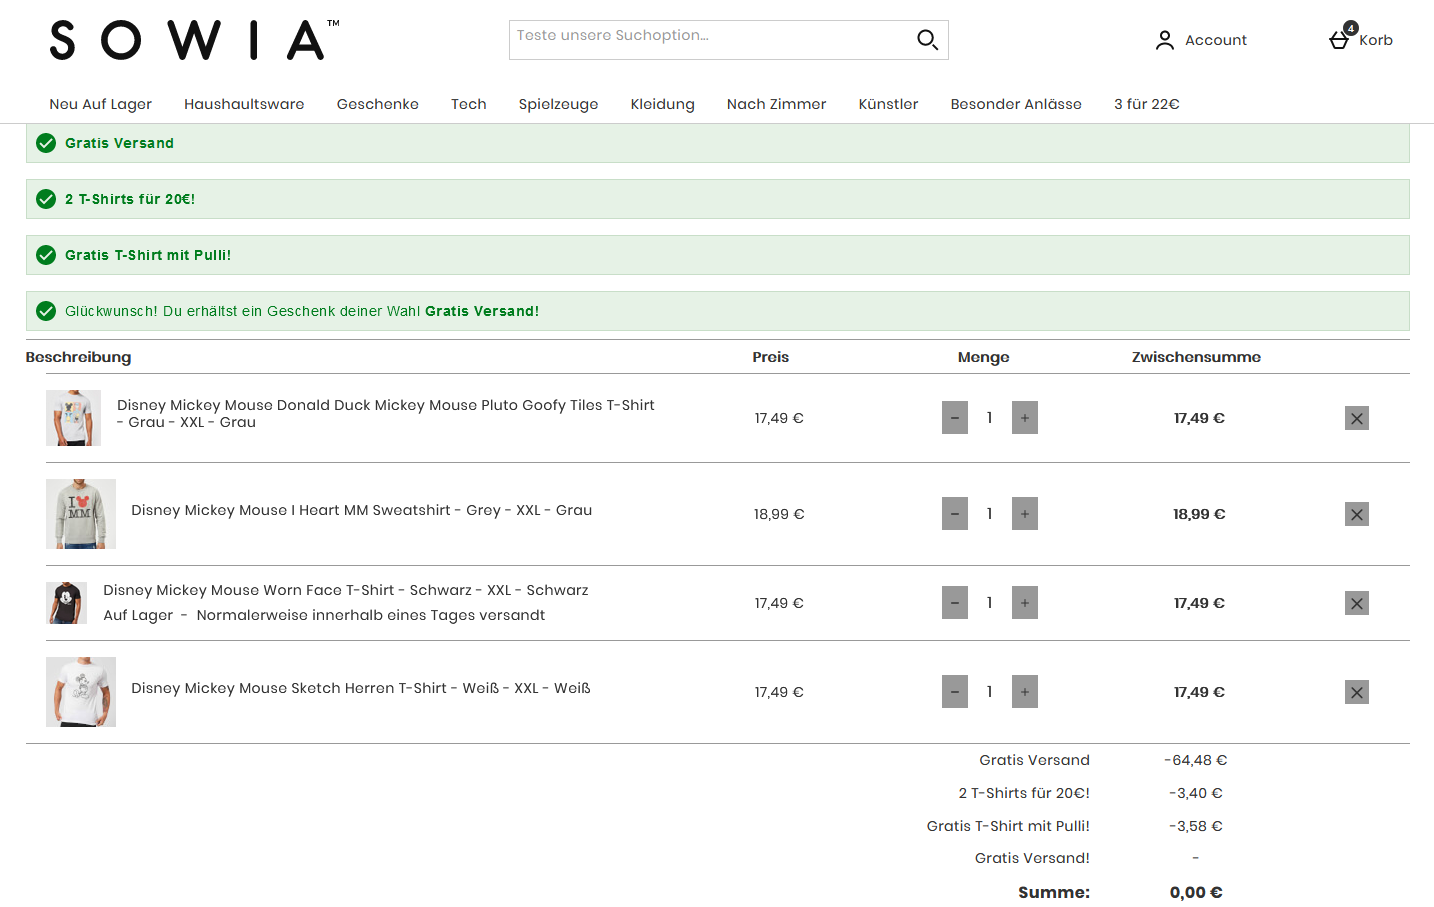Click the SOWIA logo
1434x907 pixels.
(194, 41)
